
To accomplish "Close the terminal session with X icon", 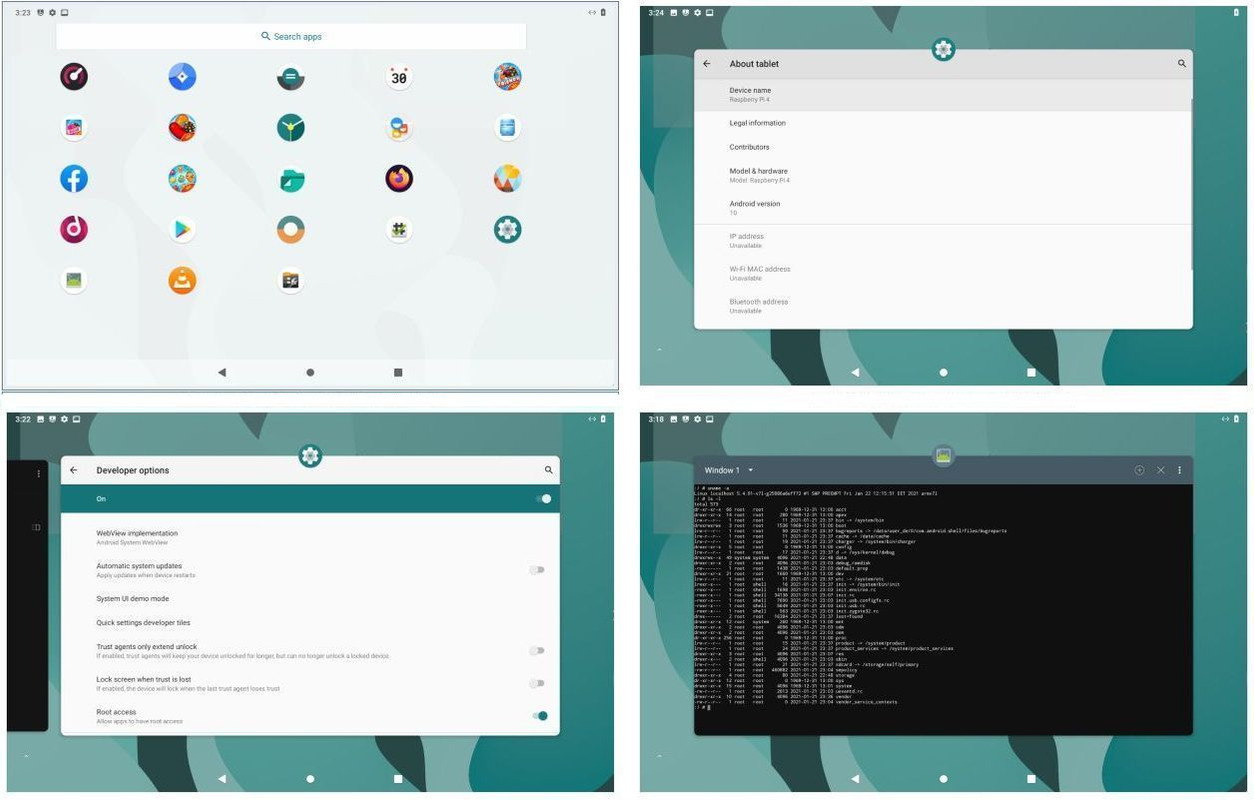I will tap(1160, 470).
